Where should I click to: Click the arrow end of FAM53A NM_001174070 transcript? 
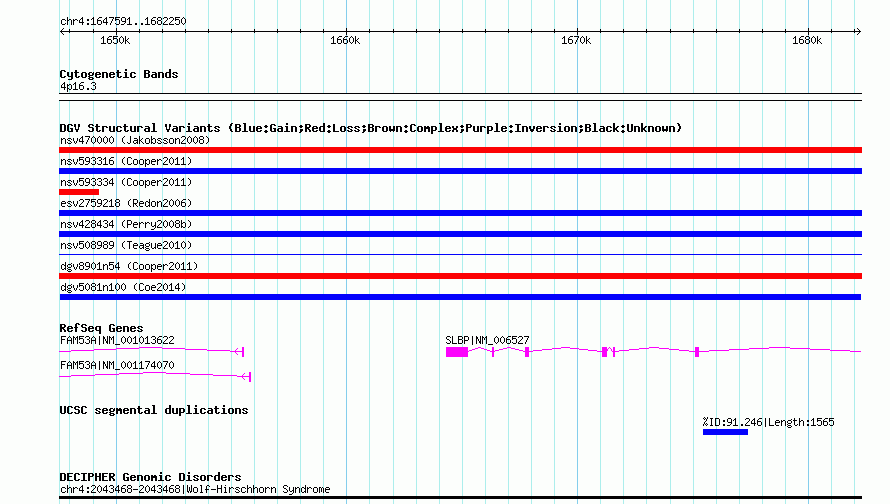(246, 376)
